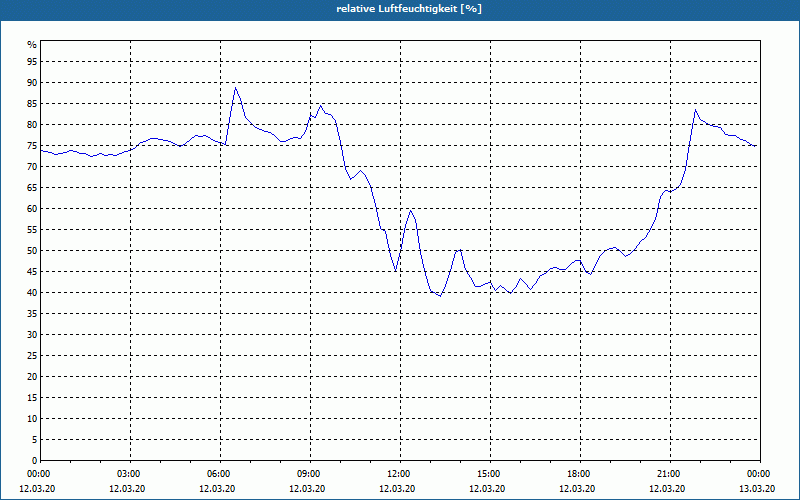This screenshot has height=500, width=800.
Task: Click the 12.03.20 date beneath 21:00
Action: 667,489
